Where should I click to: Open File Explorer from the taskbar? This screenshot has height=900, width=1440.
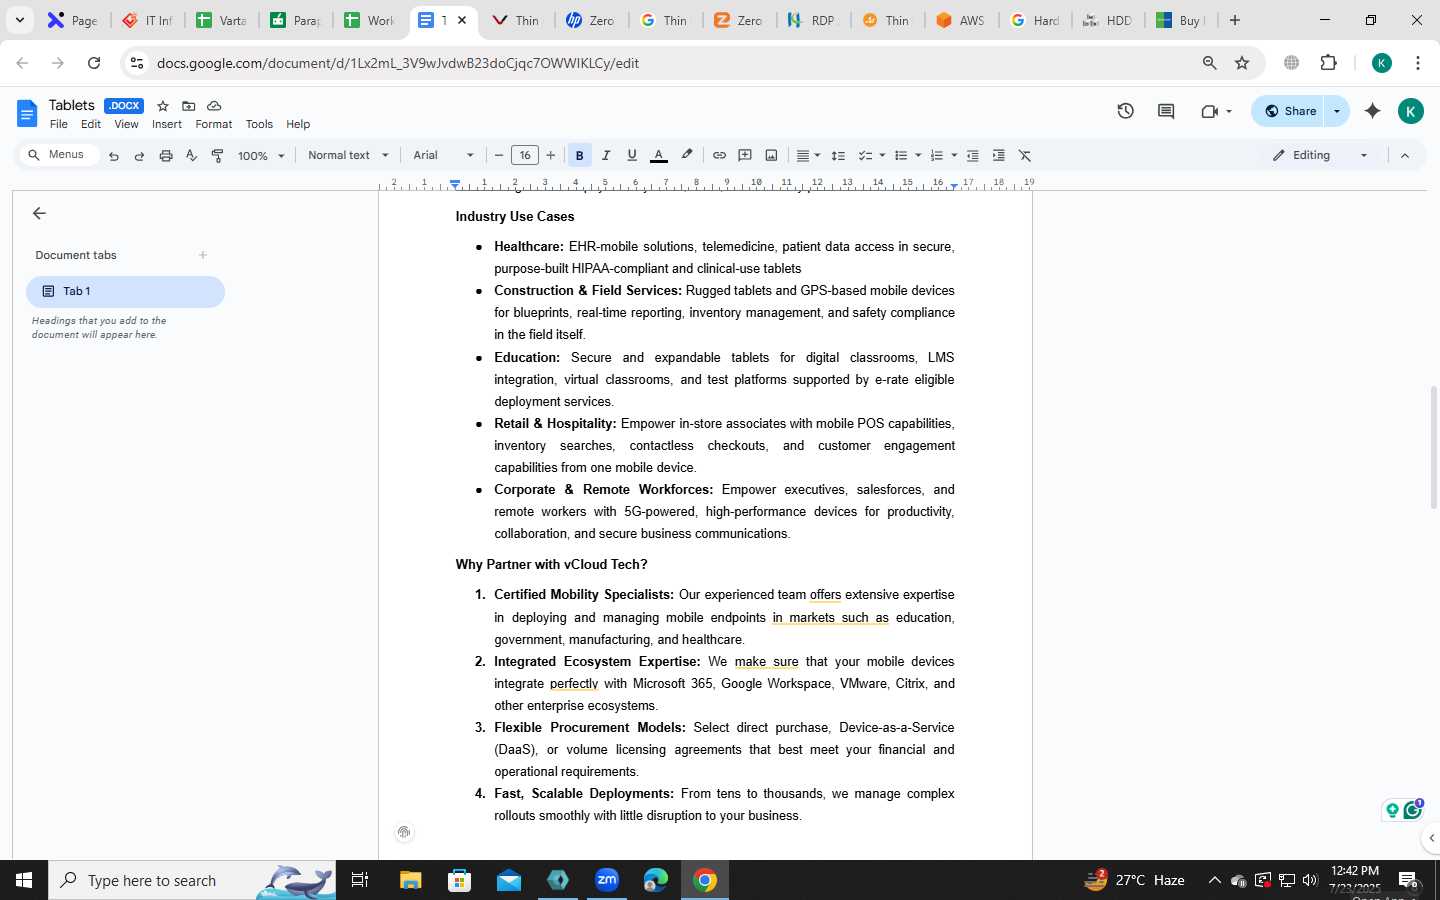tap(411, 880)
